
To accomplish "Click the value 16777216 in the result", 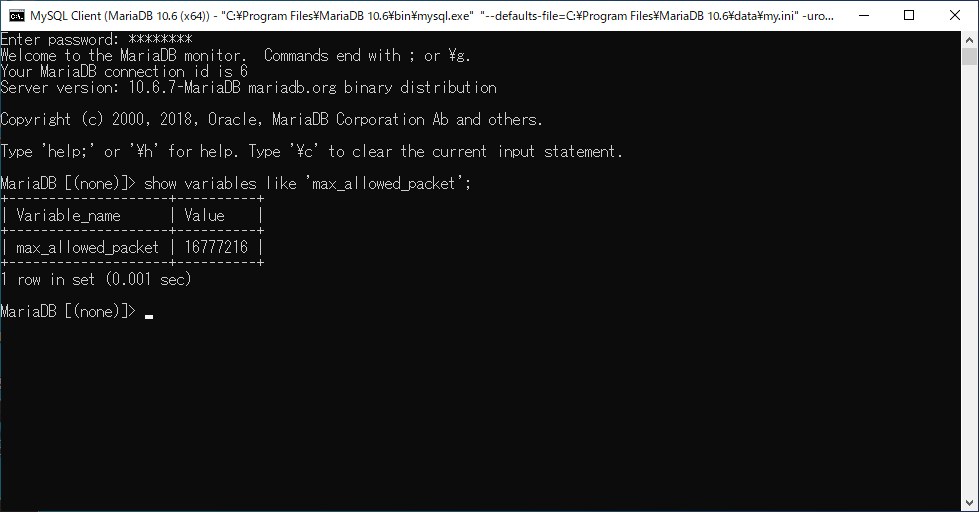I will pos(216,247).
